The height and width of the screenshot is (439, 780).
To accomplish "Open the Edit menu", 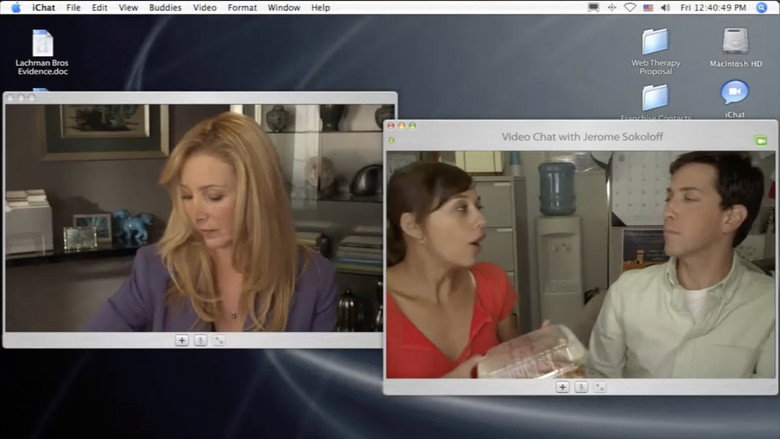I will [99, 7].
